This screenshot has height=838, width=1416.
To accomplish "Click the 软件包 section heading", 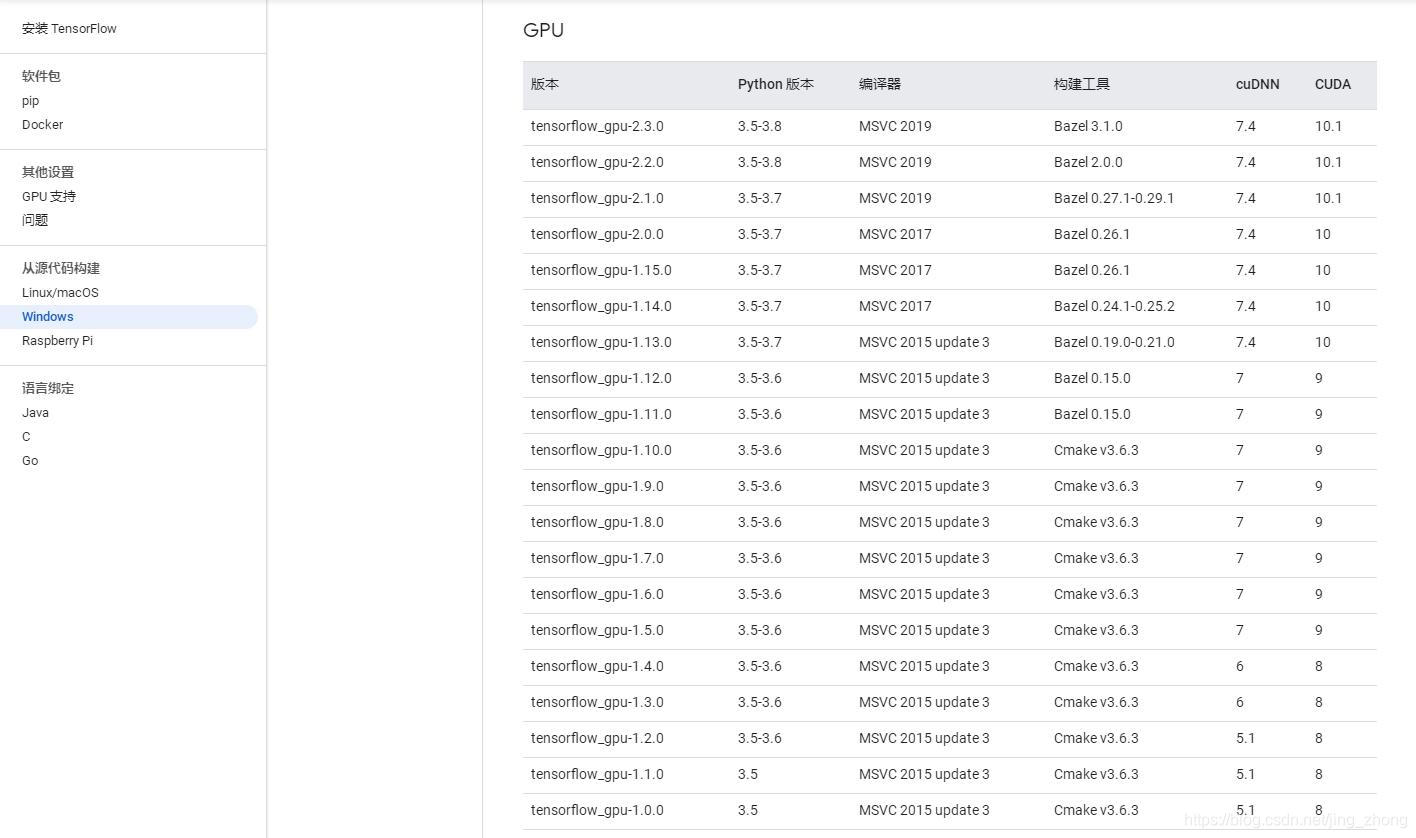I will [x=41, y=76].
